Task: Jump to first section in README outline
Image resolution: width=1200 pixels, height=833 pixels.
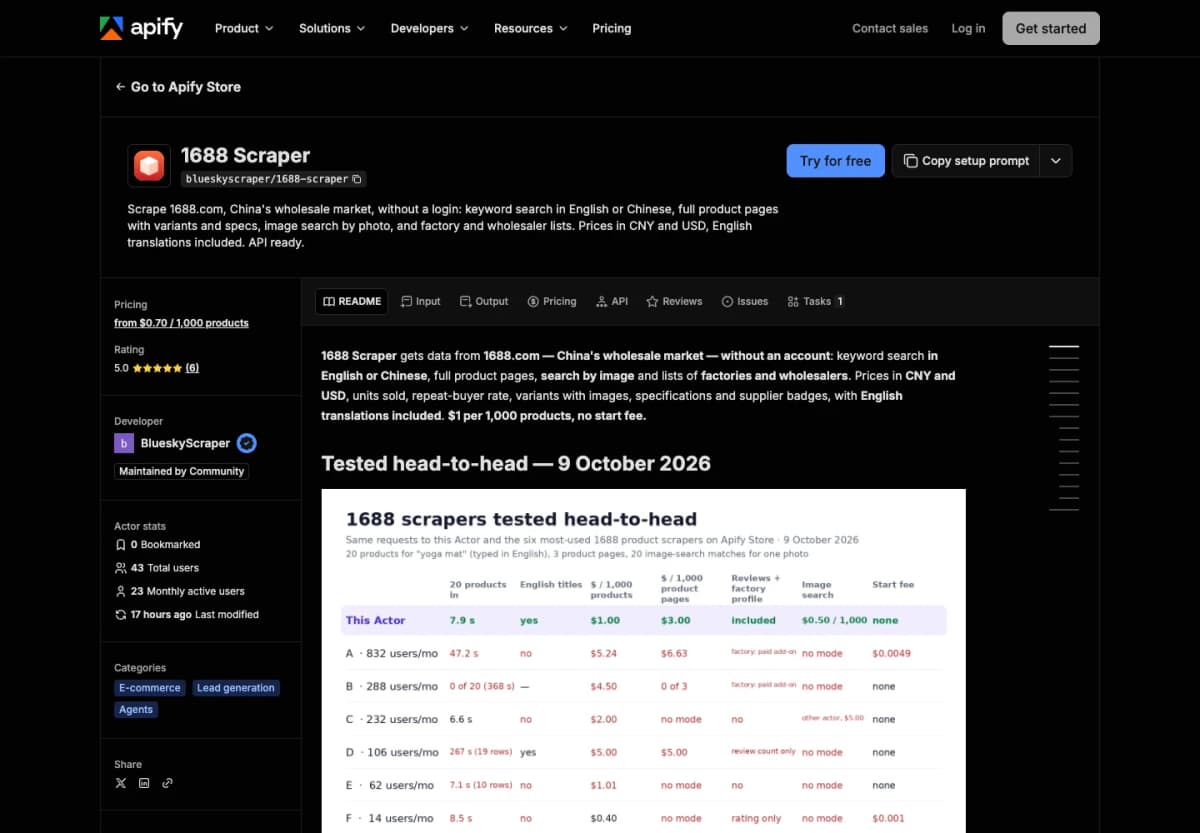Action: coord(1064,346)
